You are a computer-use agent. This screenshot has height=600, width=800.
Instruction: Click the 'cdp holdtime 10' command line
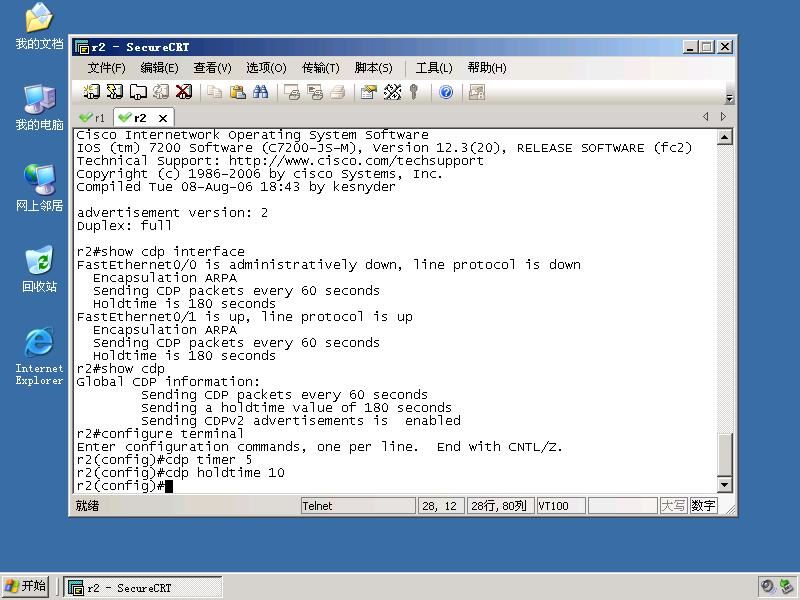click(181, 473)
